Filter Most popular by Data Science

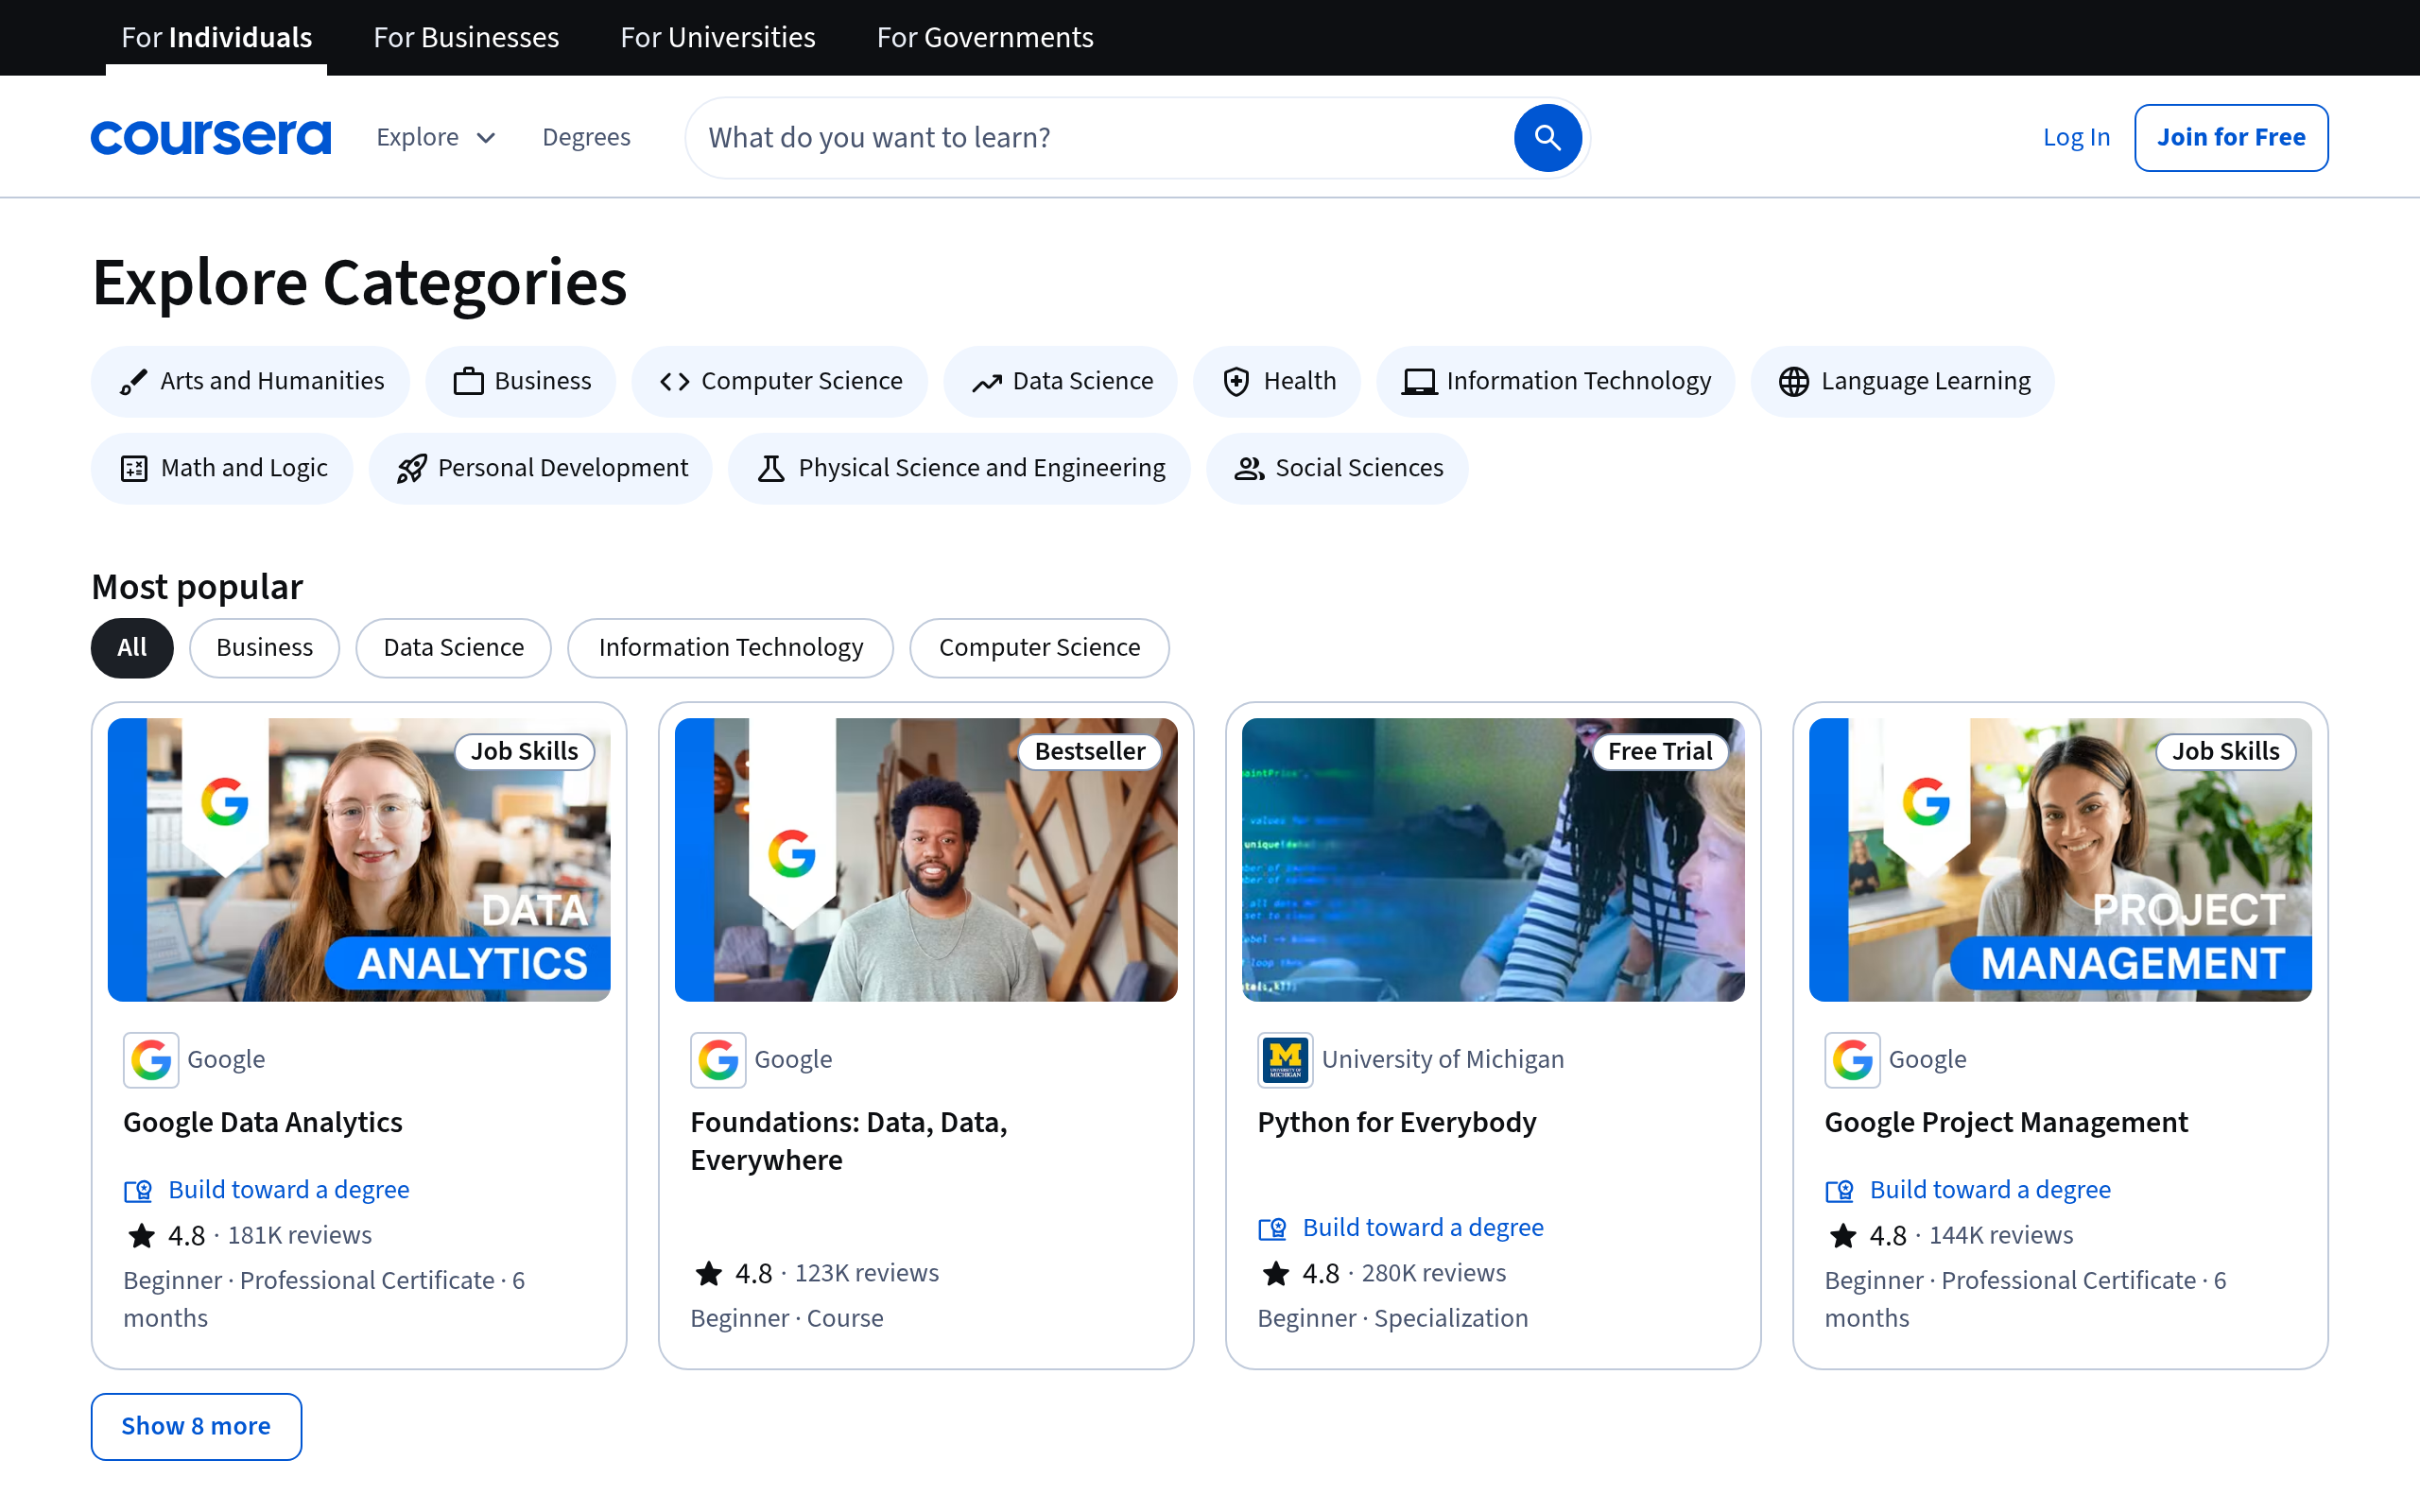click(x=453, y=648)
